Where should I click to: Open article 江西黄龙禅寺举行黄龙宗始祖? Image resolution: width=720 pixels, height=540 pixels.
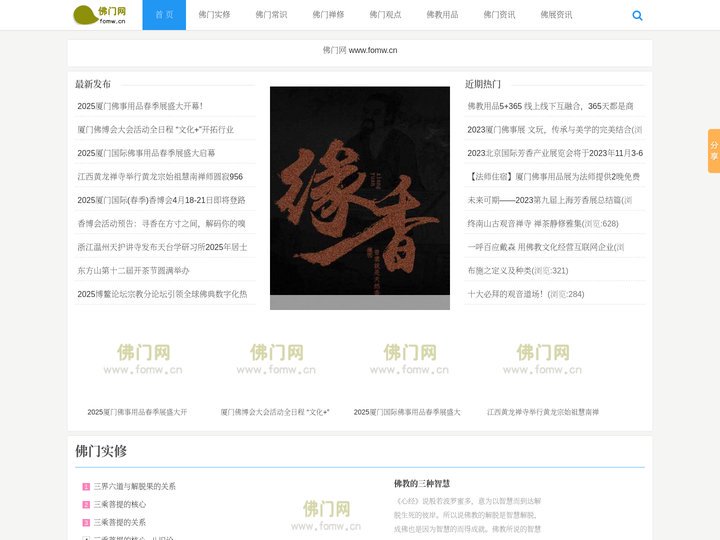(160, 177)
